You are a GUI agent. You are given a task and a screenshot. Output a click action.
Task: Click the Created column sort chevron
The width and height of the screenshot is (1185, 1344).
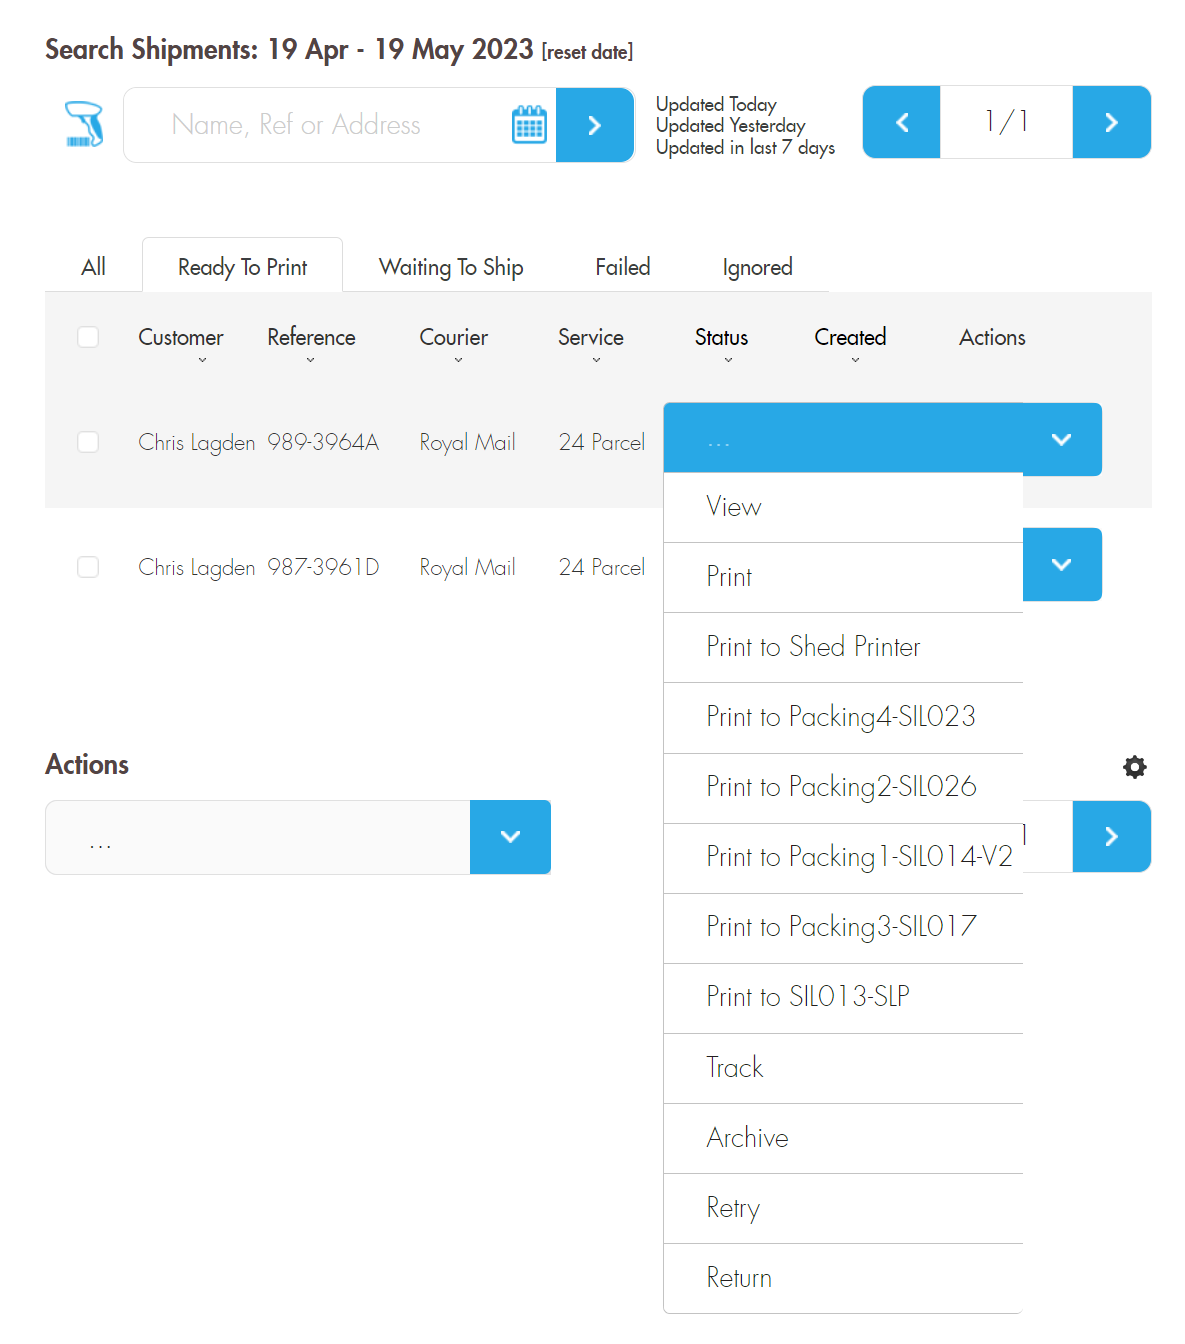click(855, 360)
